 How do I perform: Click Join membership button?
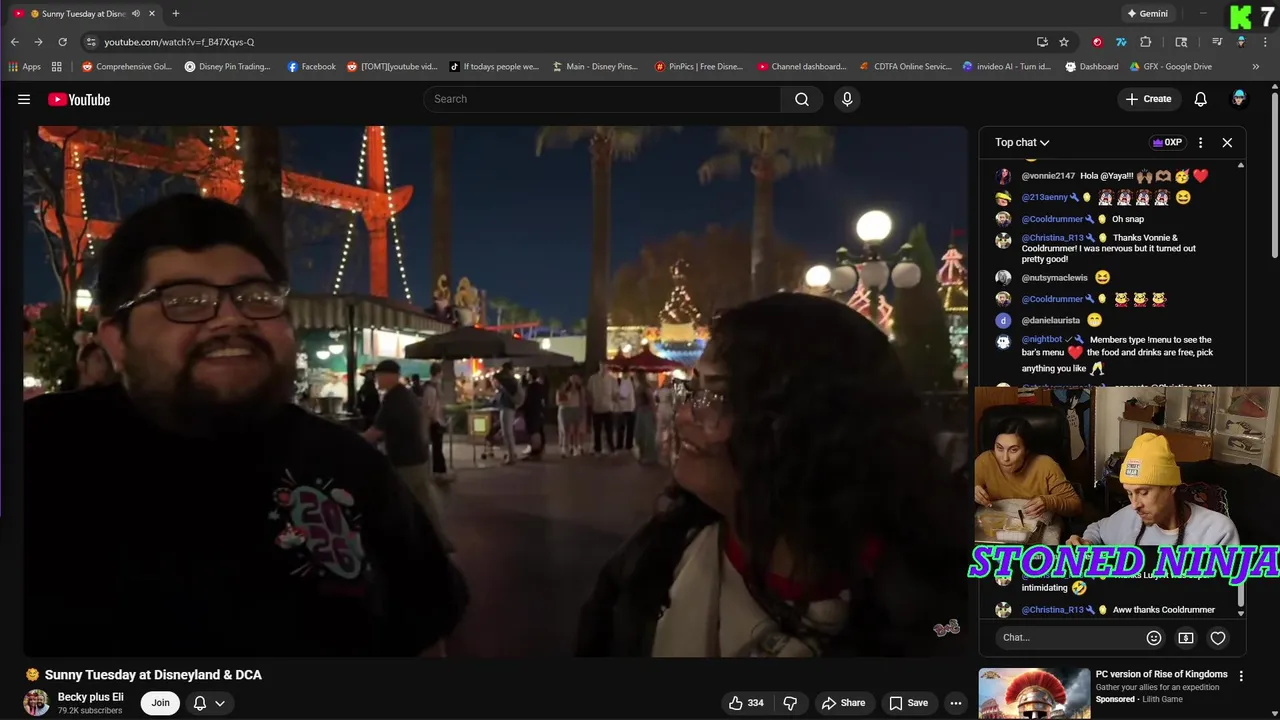pyautogui.click(x=161, y=703)
